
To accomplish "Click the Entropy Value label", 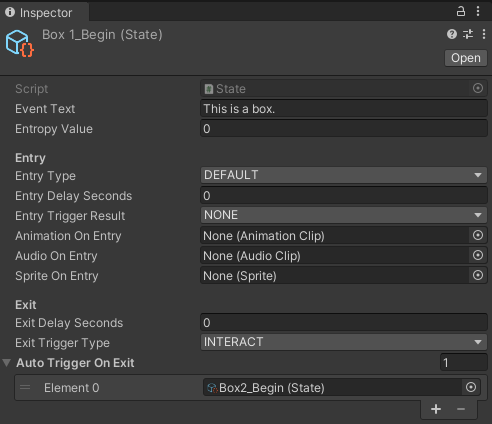I will tap(54, 129).
